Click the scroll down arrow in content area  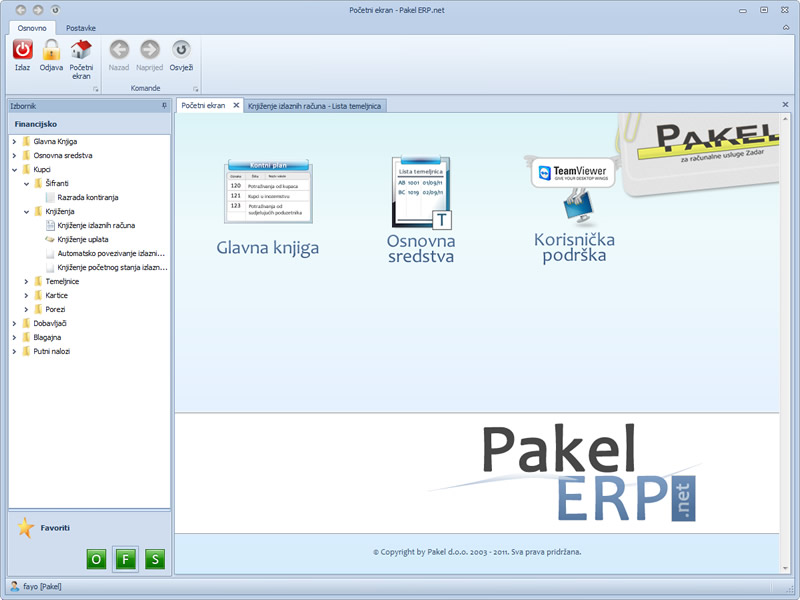(785, 569)
